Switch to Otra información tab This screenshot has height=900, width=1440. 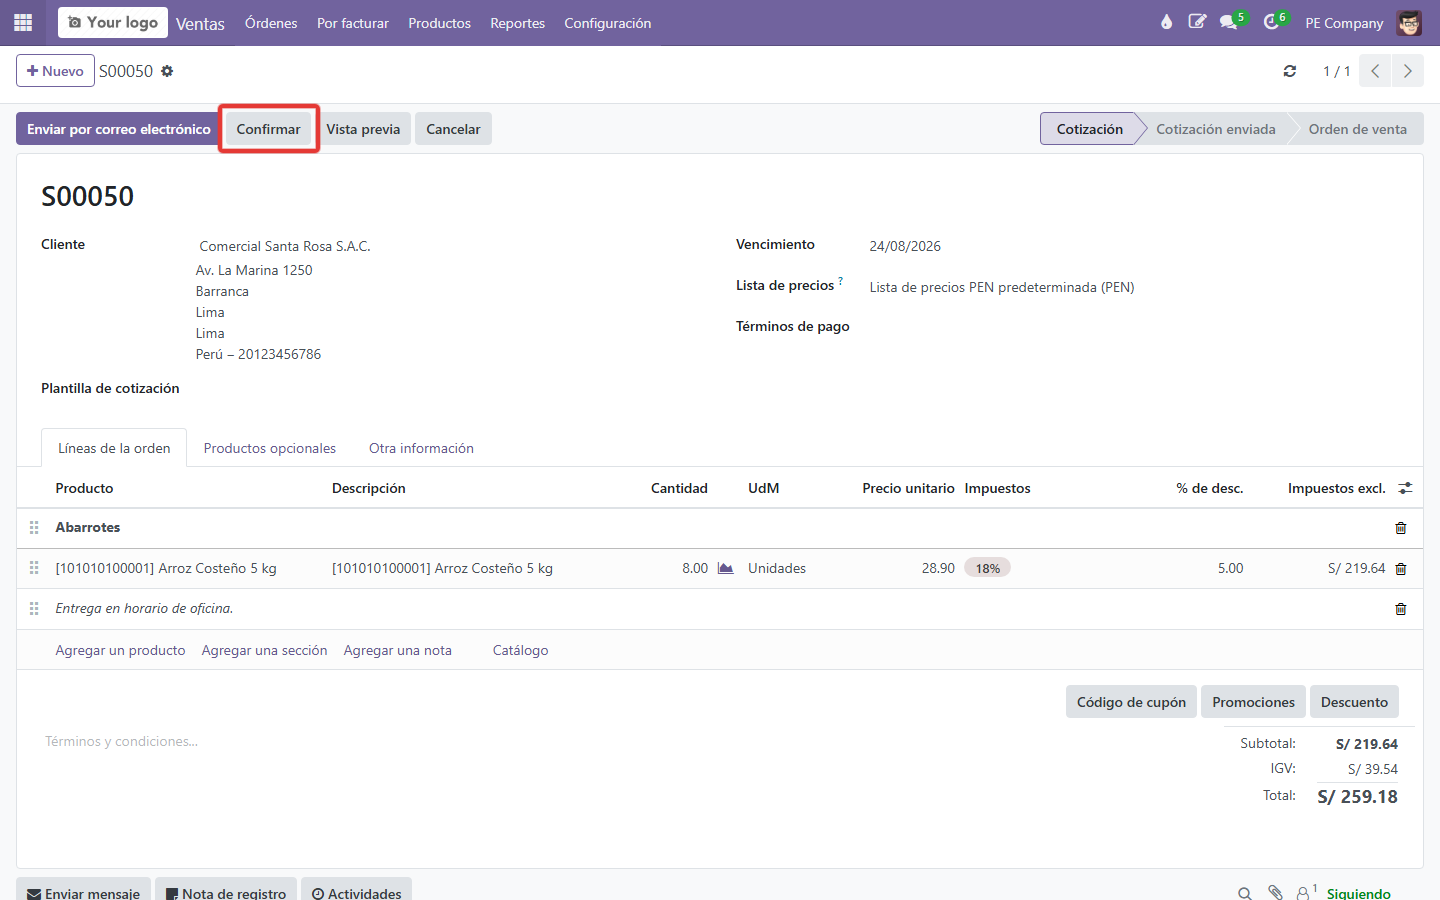click(x=421, y=448)
